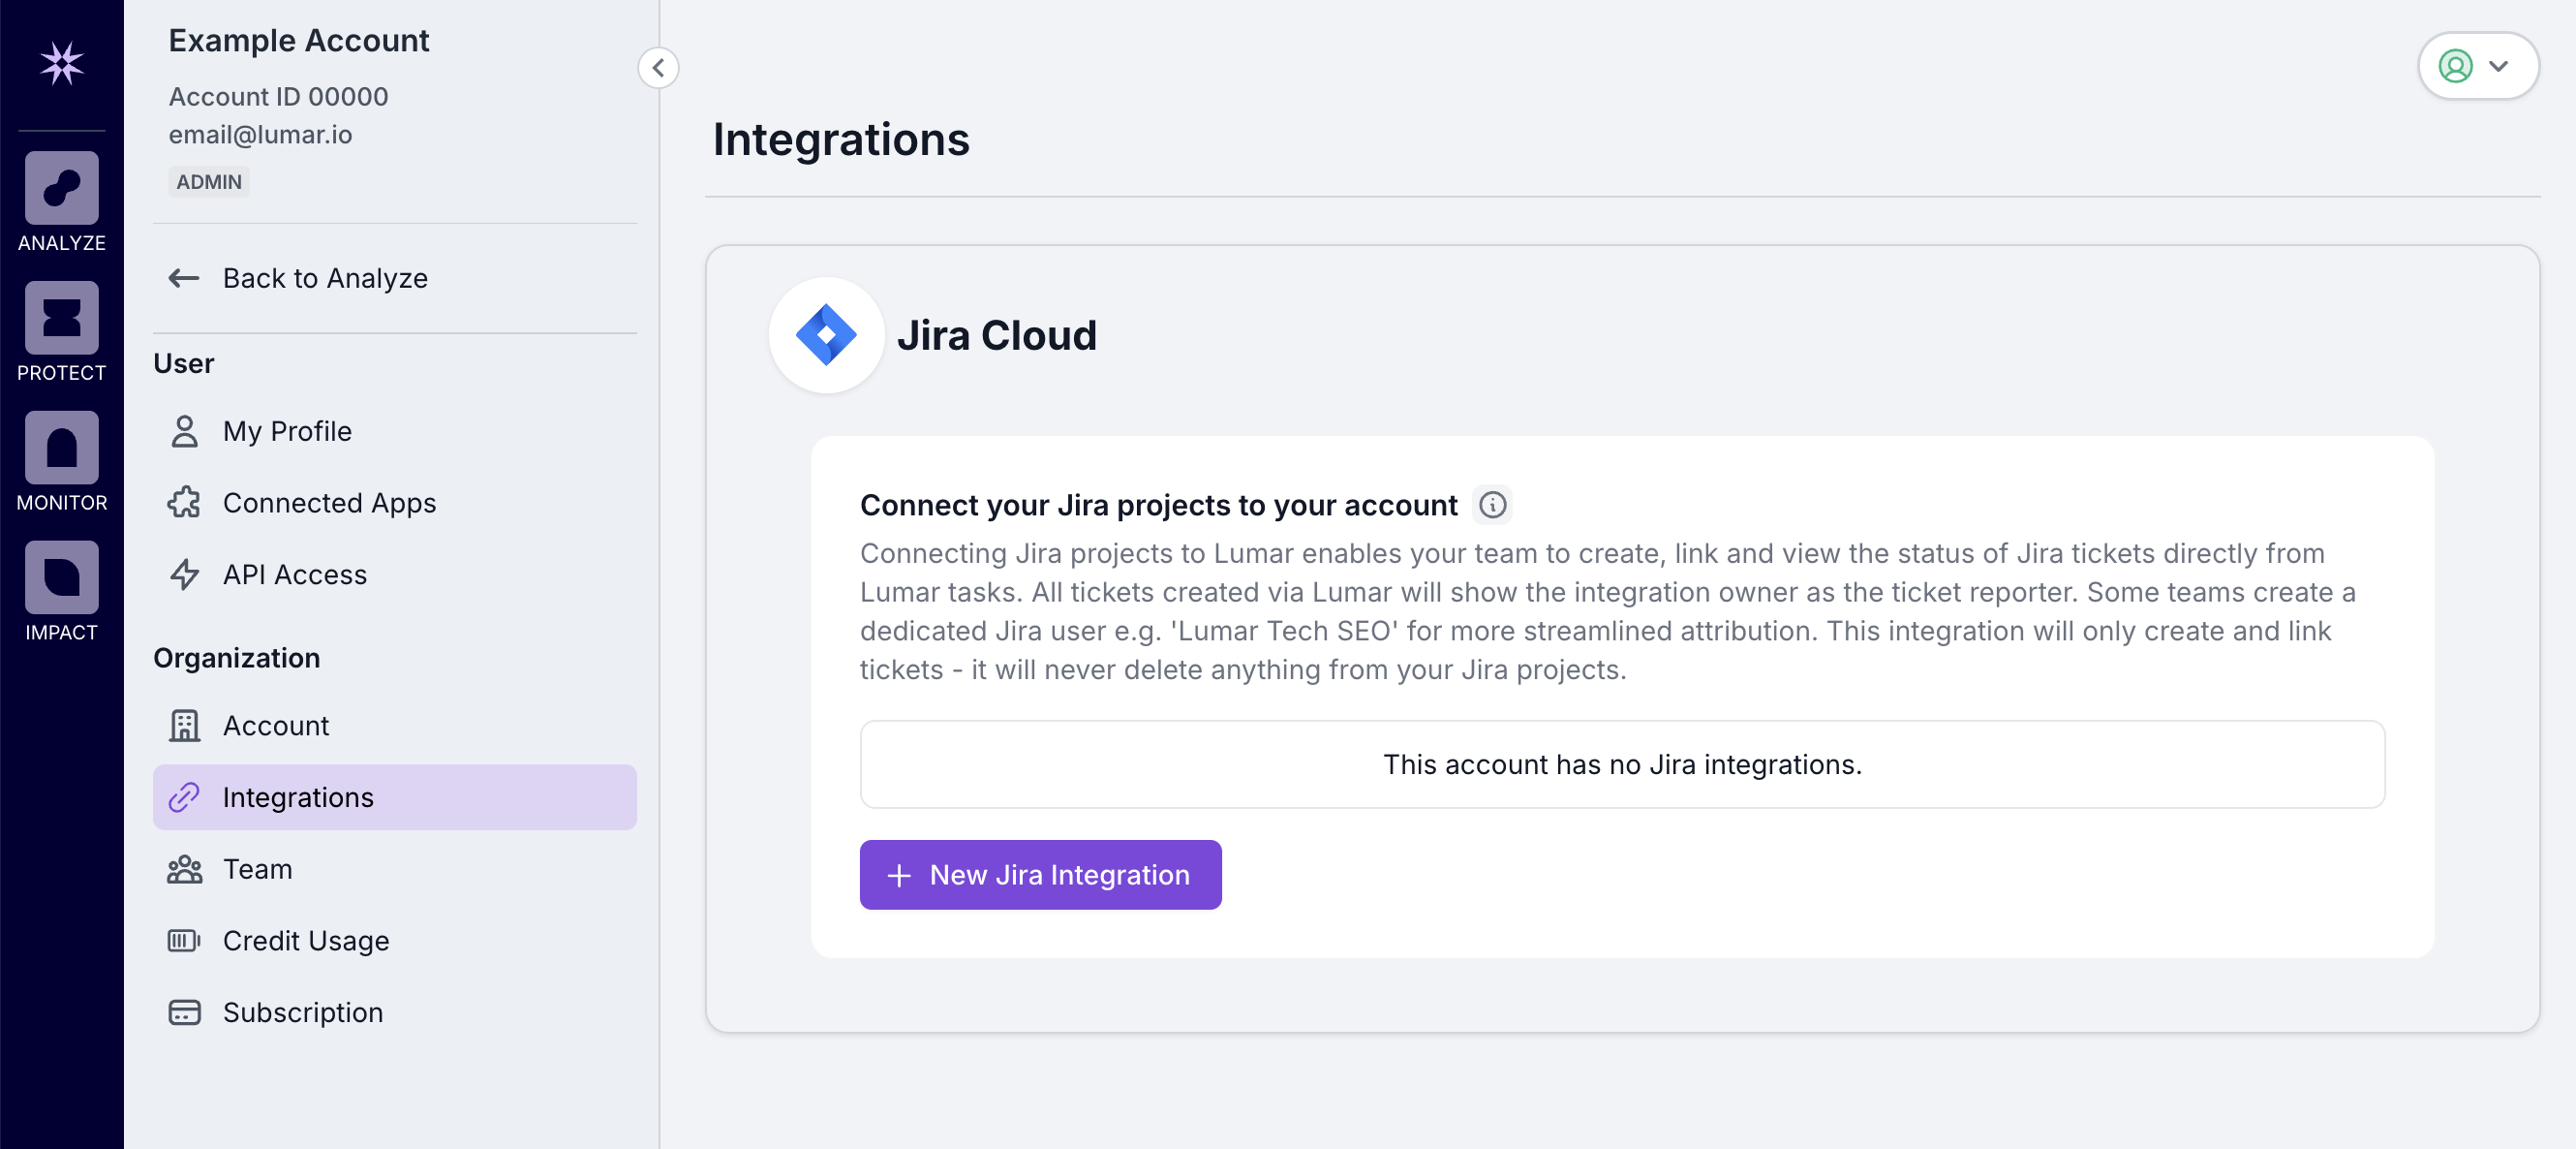Screen dimensions: 2576x1149
Task: Open the Team page
Action: pyautogui.click(x=257, y=869)
